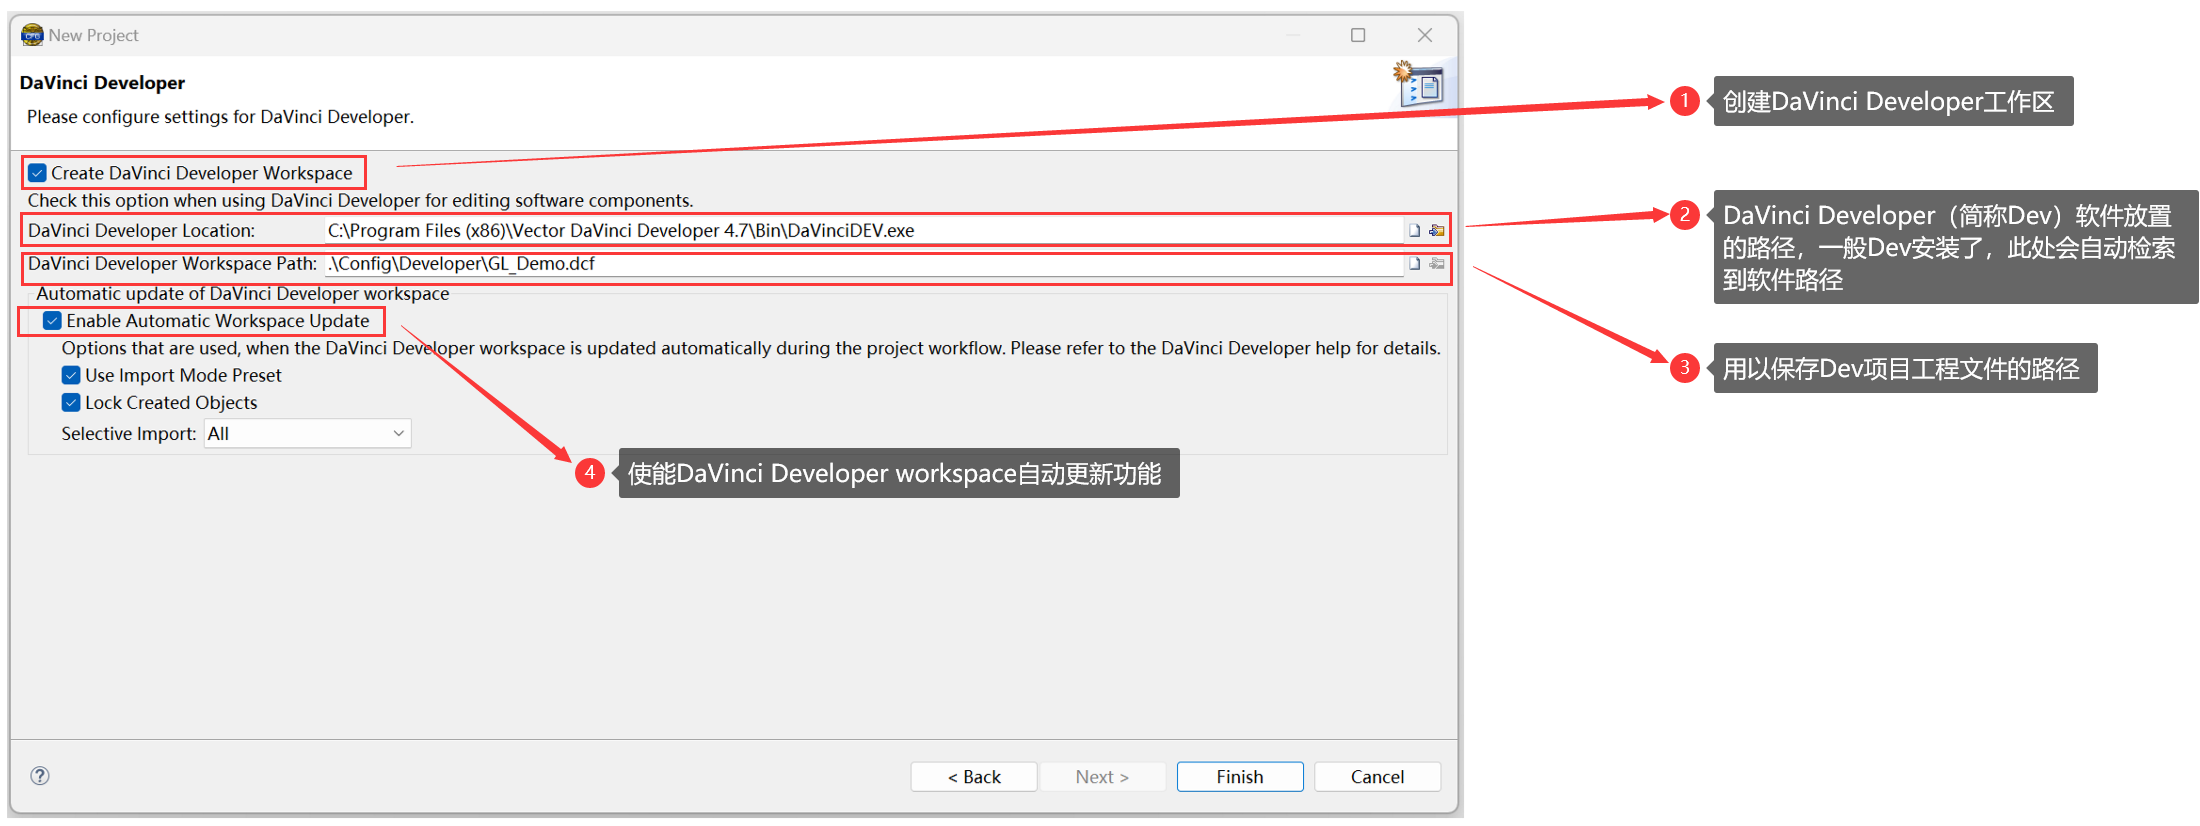The height and width of the screenshot is (826, 2200).
Task: Uncheck Lock Created Objects option
Action: tap(71, 402)
